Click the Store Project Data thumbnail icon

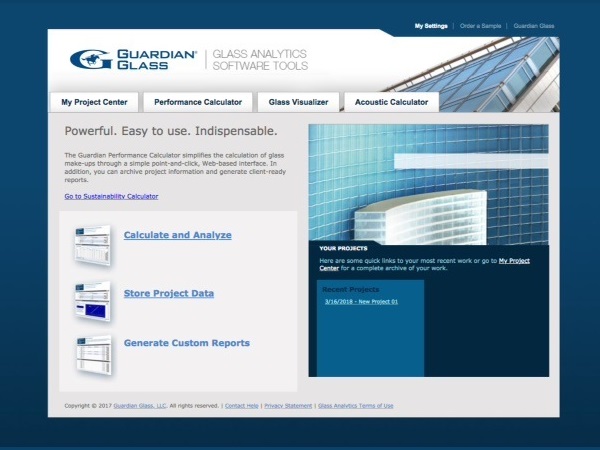coord(93,301)
